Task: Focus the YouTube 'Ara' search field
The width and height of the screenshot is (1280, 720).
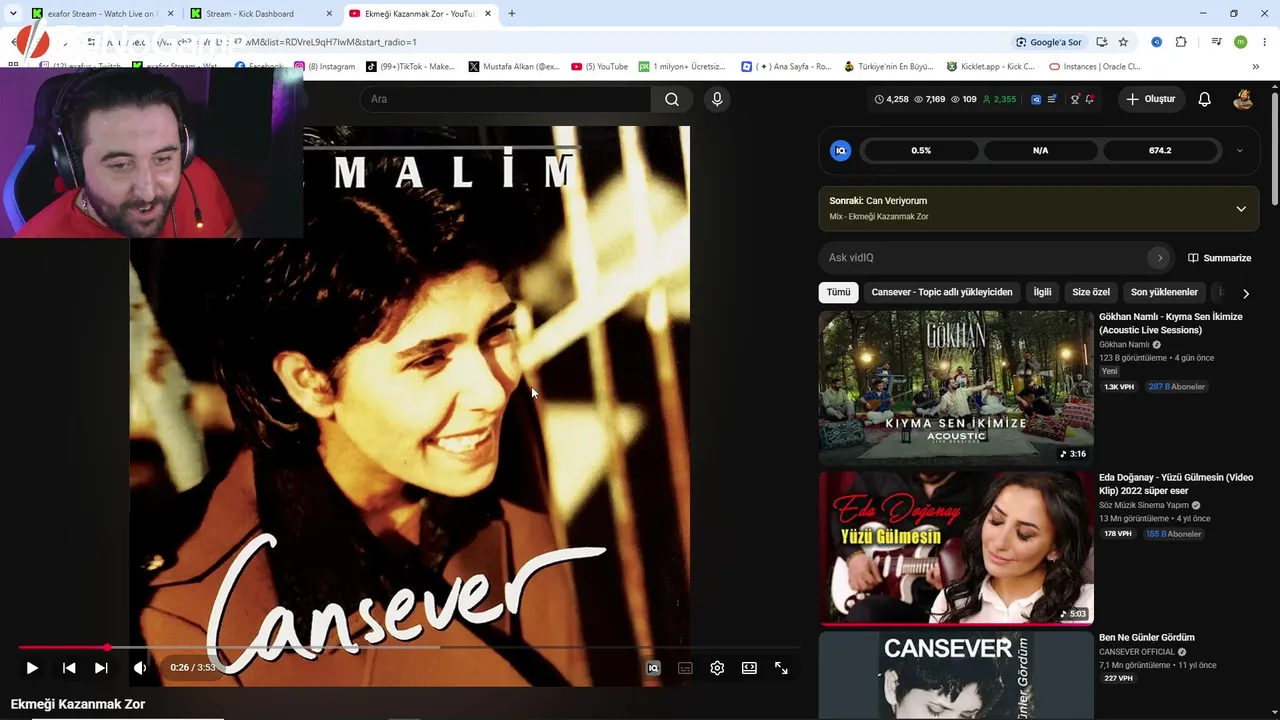Action: 506,99
